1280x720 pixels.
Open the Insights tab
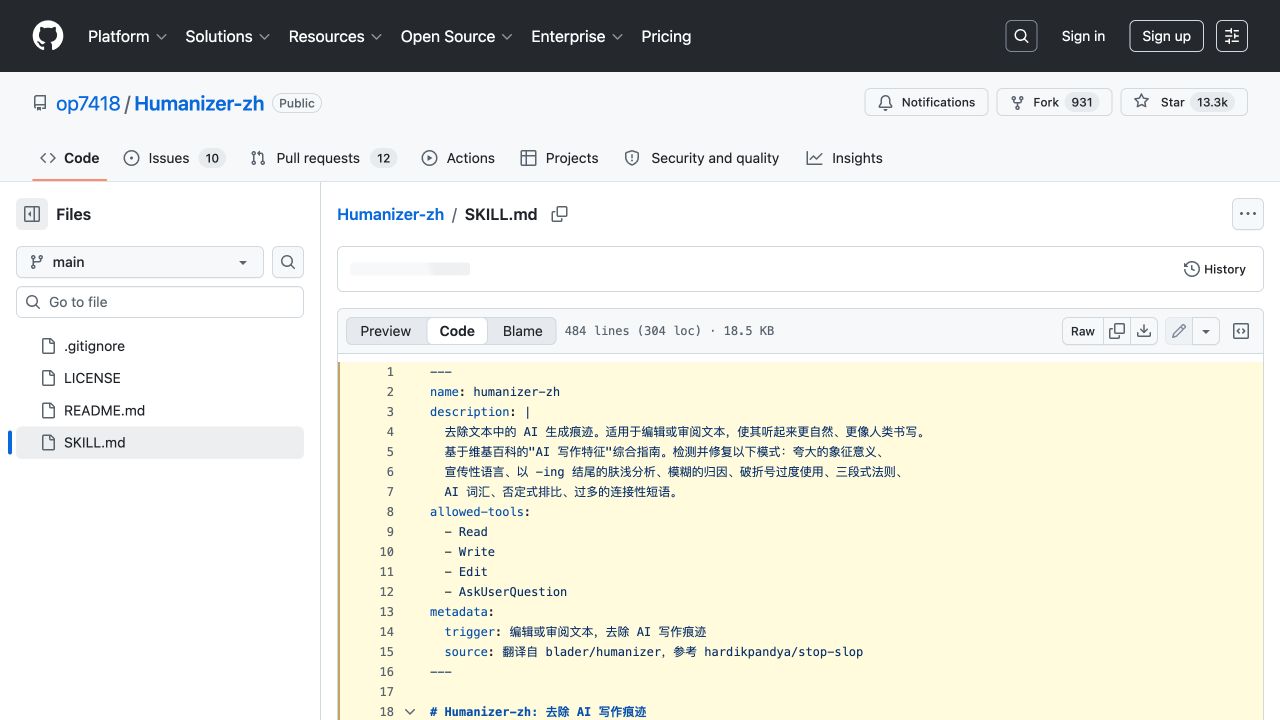point(845,158)
